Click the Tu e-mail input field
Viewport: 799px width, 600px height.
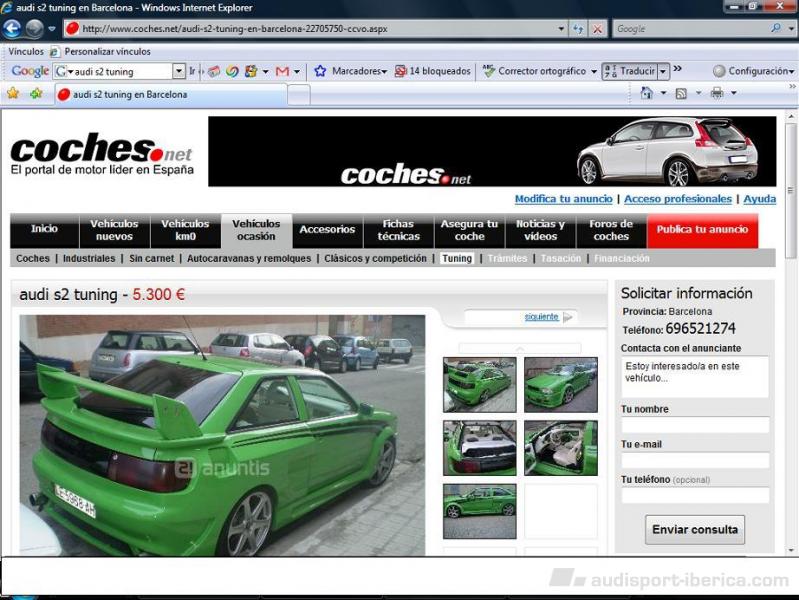coord(695,460)
